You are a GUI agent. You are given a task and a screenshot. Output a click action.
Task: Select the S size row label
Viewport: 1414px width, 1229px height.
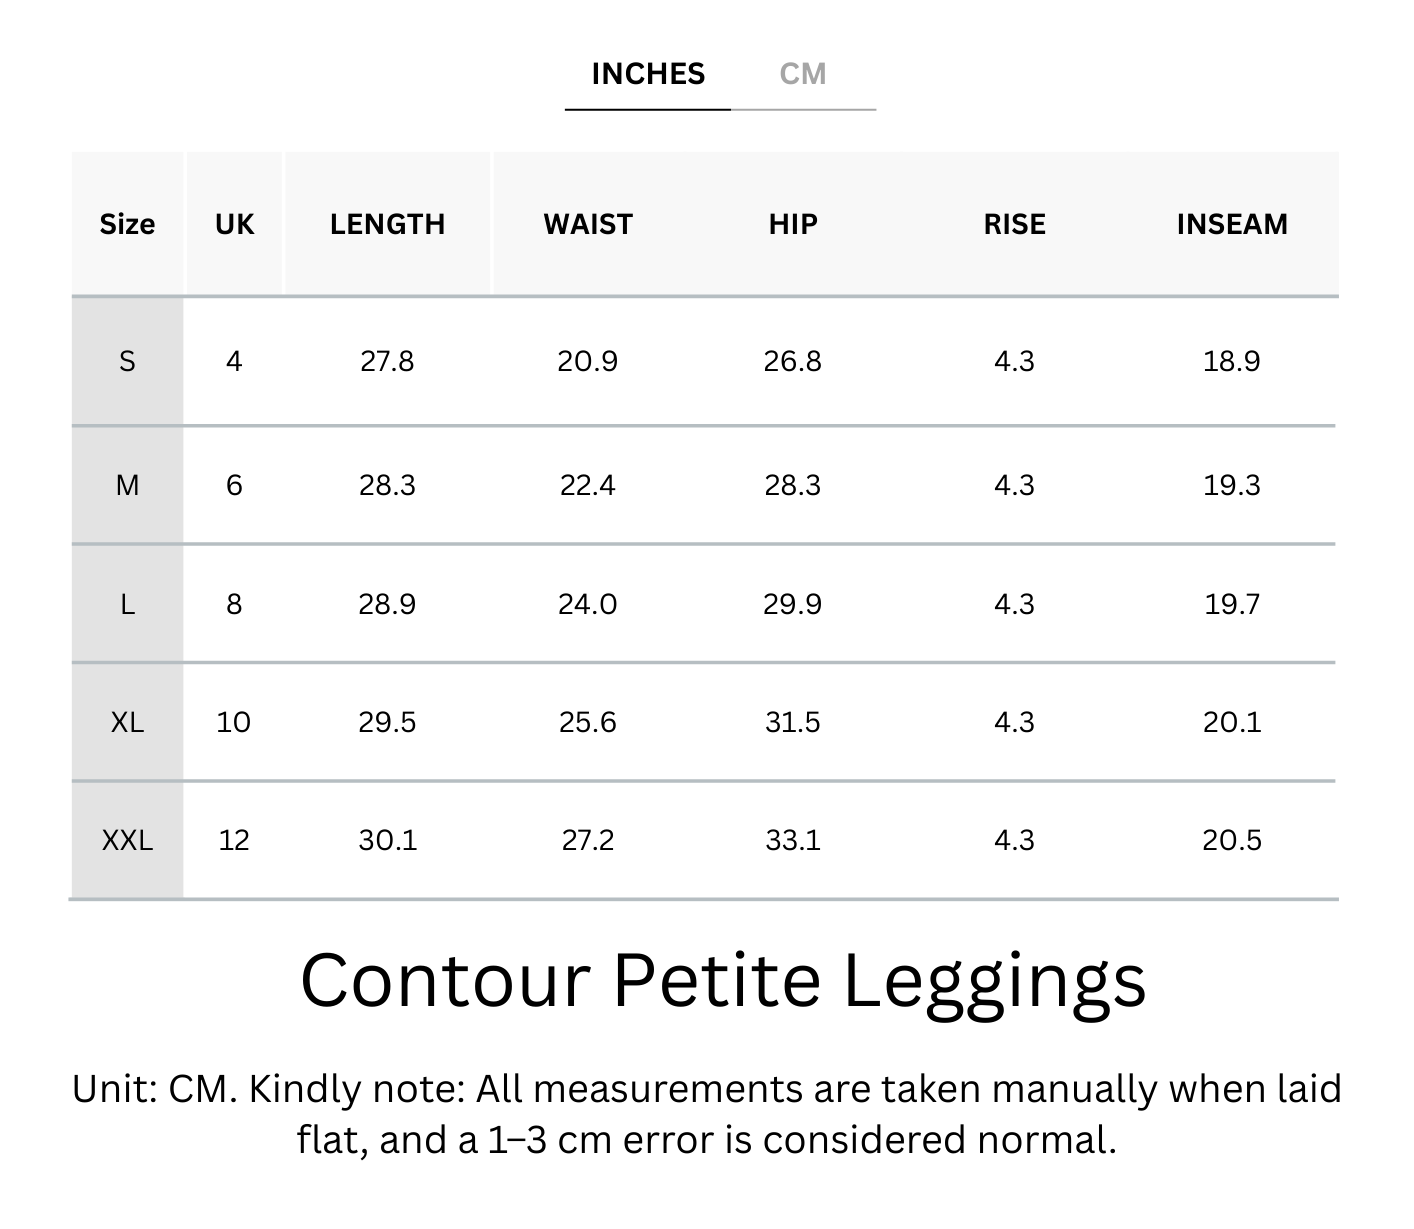[127, 361]
